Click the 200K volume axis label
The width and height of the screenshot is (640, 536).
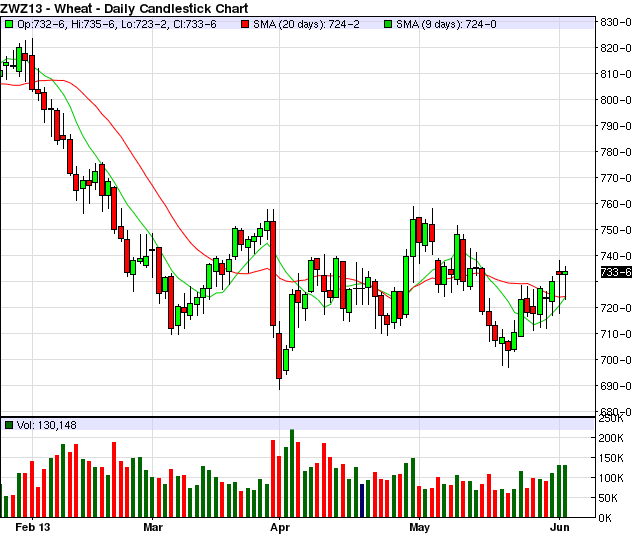[x=611, y=438]
